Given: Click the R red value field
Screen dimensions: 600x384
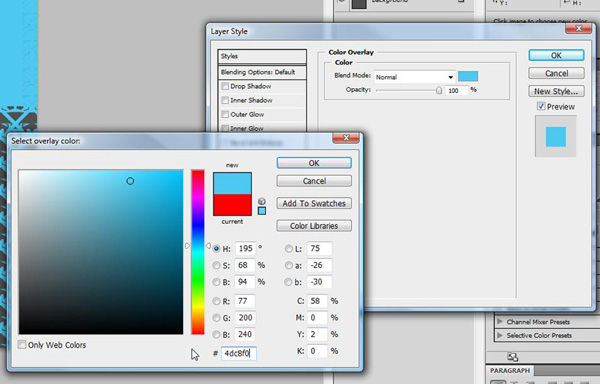Looking at the screenshot, I should pyautogui.click(x=245, y=301).
